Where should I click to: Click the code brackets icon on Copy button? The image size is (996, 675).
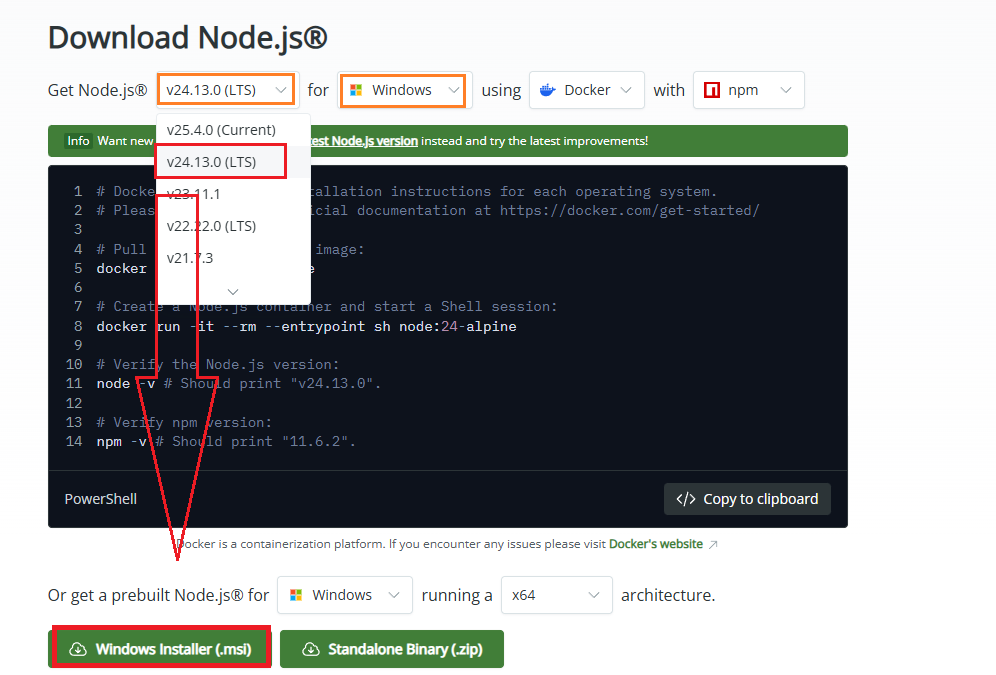point(686,499)
